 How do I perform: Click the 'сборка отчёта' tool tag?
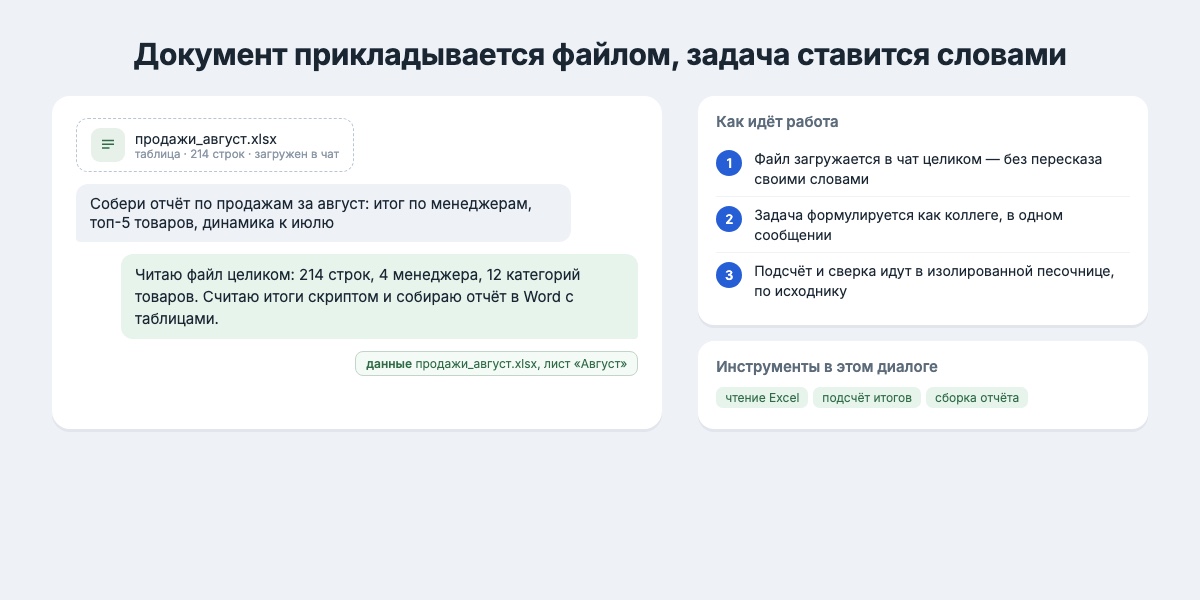pos(977,398)
